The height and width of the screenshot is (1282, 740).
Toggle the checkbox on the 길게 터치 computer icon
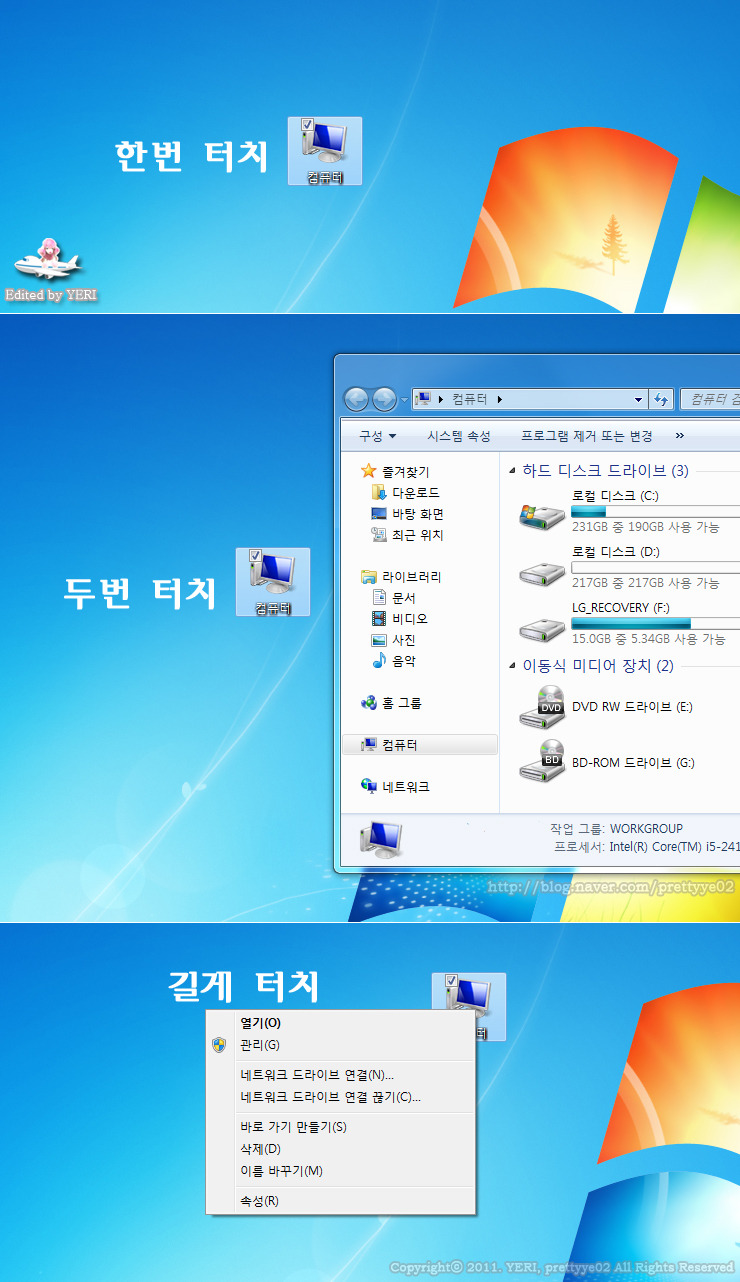452,981
